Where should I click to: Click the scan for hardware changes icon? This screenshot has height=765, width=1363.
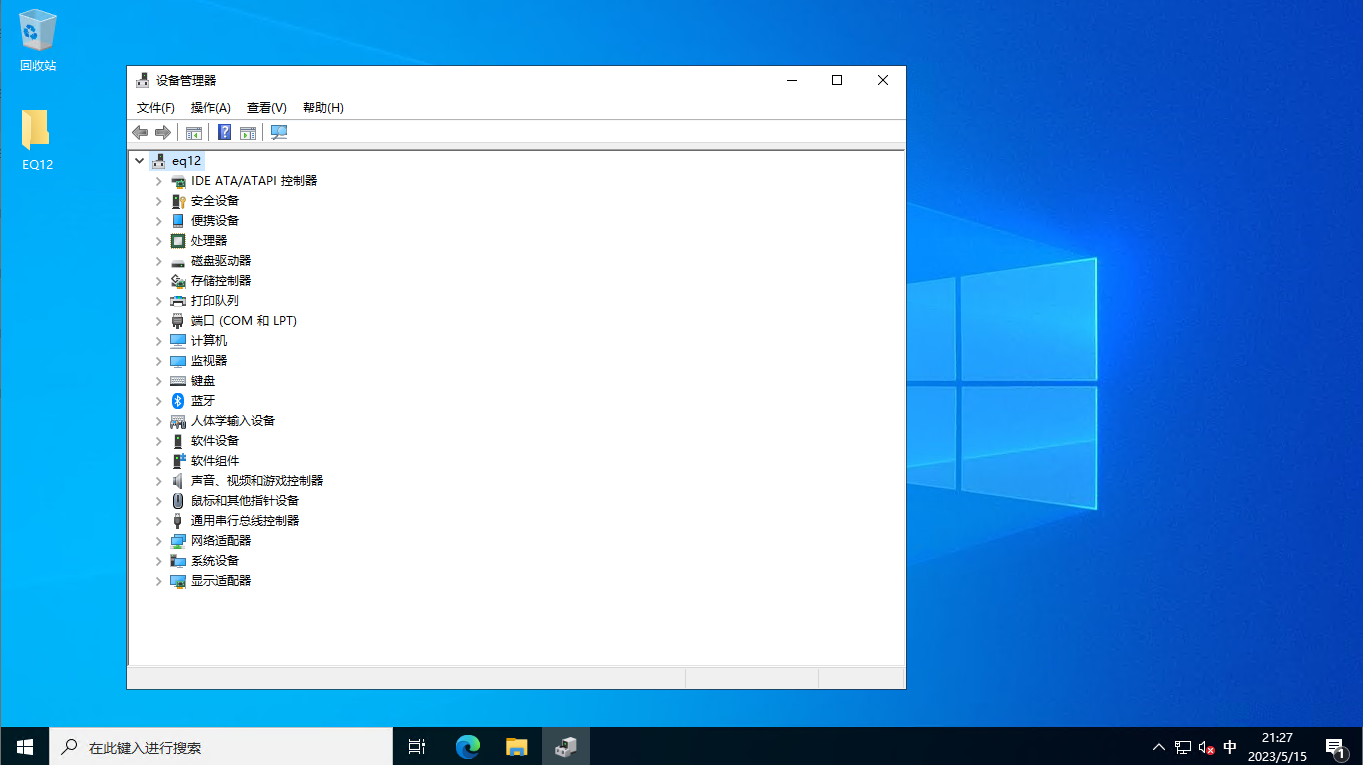[279, 132]
